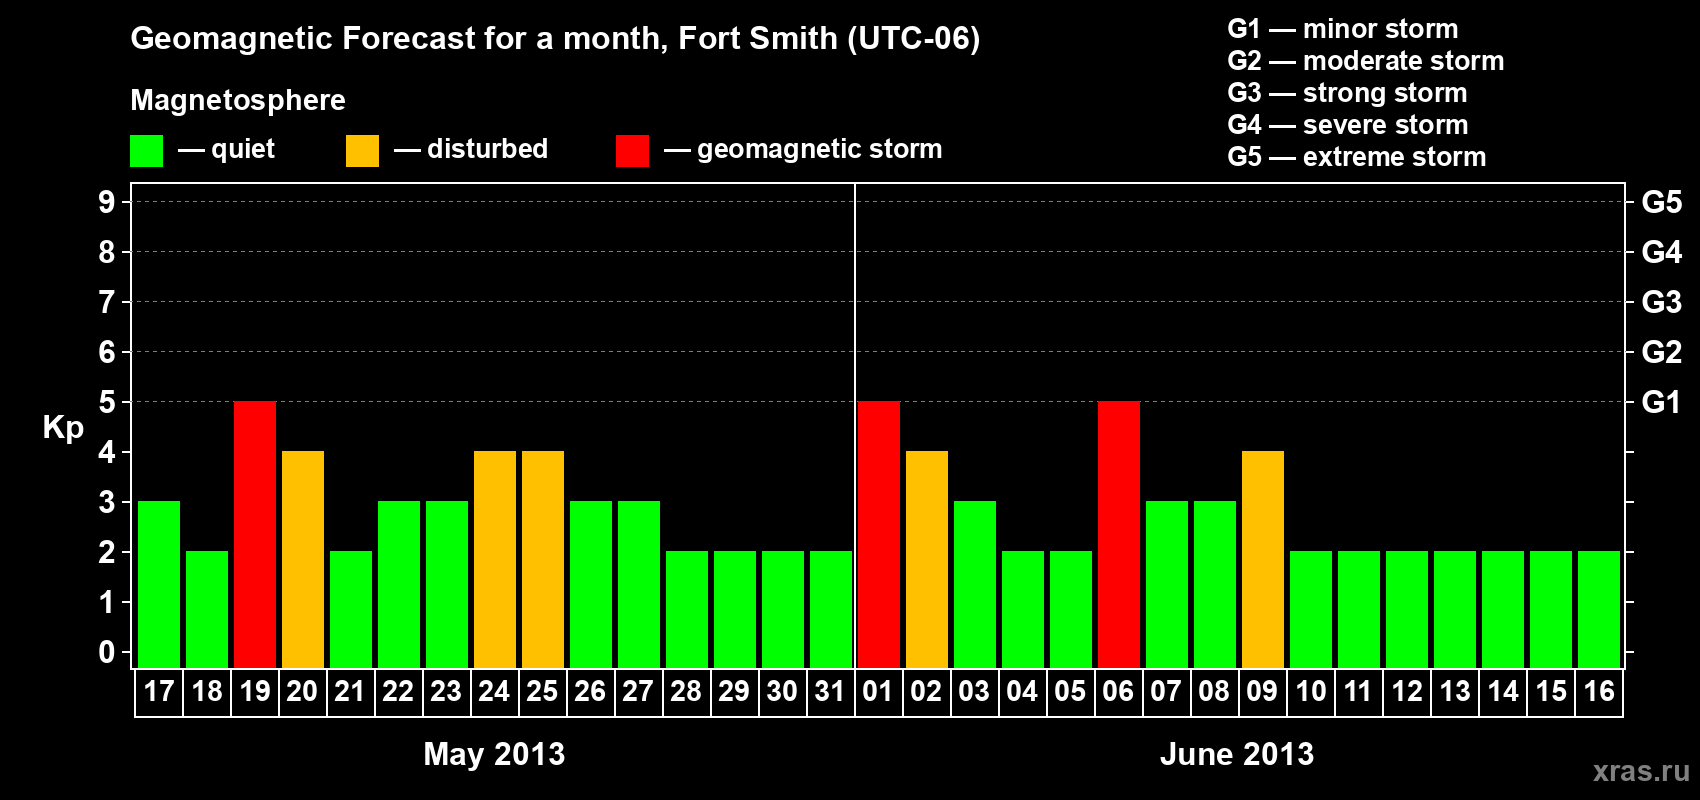This screenshot has width=1700, height=800.
Task: Click the '— disturbed' legend label
Action: click(x=471, y=149)
